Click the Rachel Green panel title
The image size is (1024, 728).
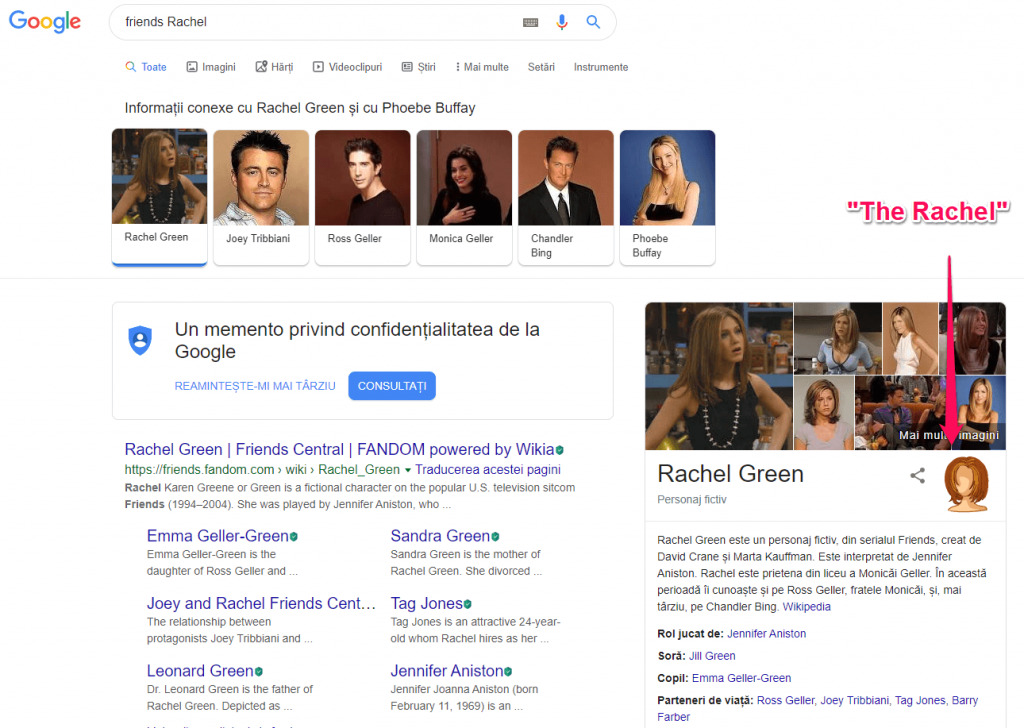(730, 475)
